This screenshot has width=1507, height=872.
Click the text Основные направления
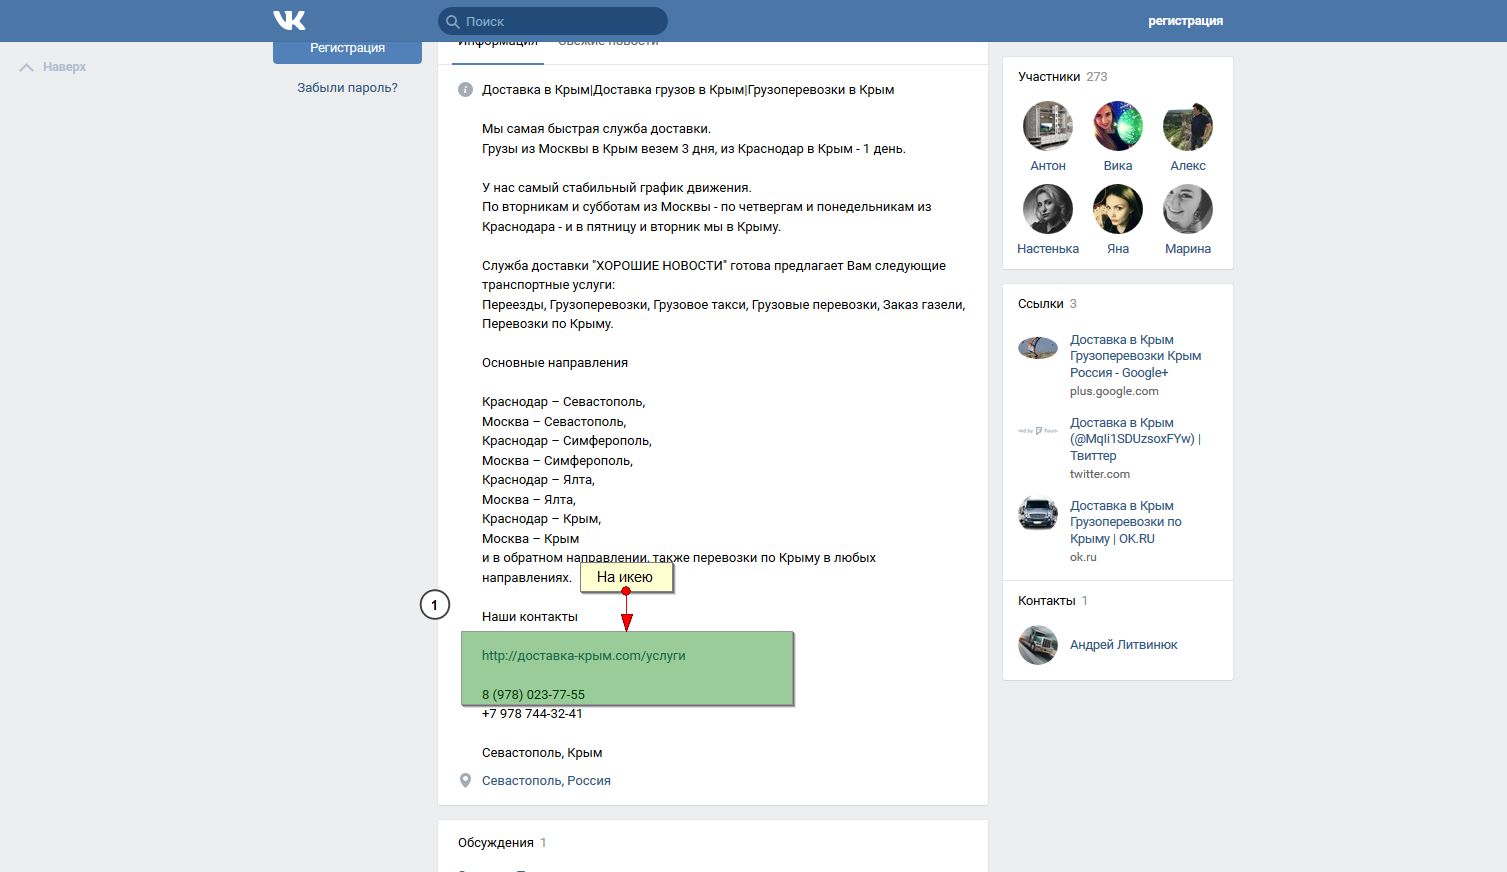coord(555,363)
